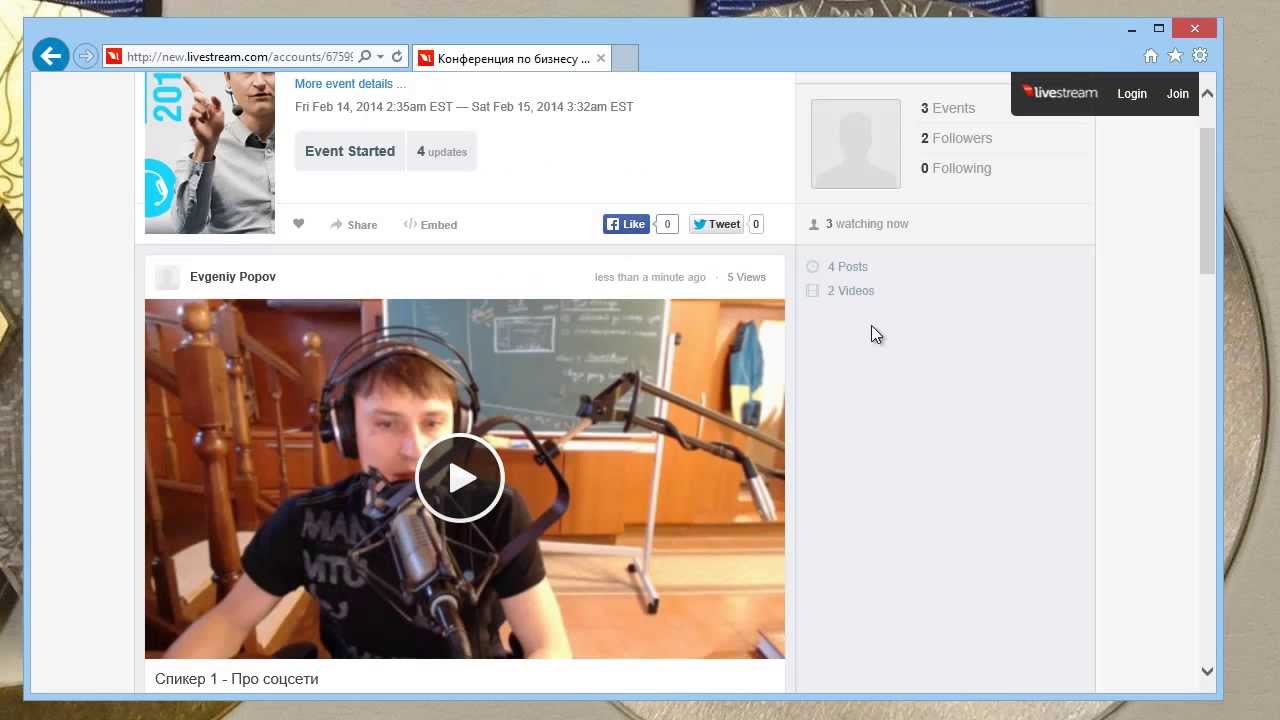Click the Twitter Tweet button

coord(716,224)
